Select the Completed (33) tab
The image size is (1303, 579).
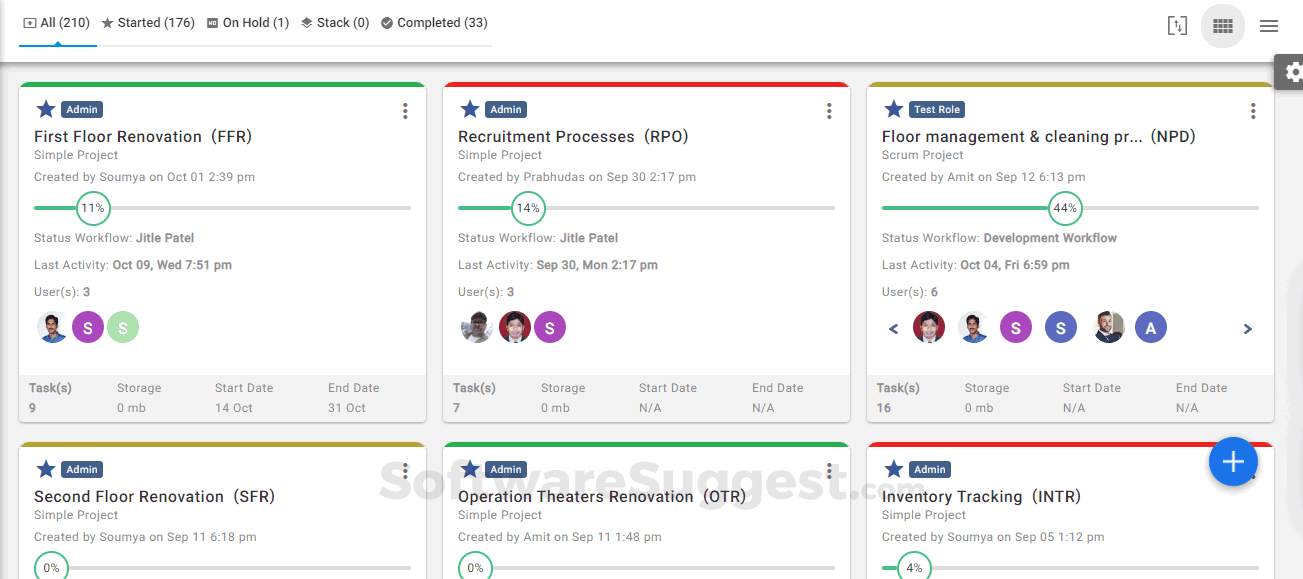coord(434,23)
